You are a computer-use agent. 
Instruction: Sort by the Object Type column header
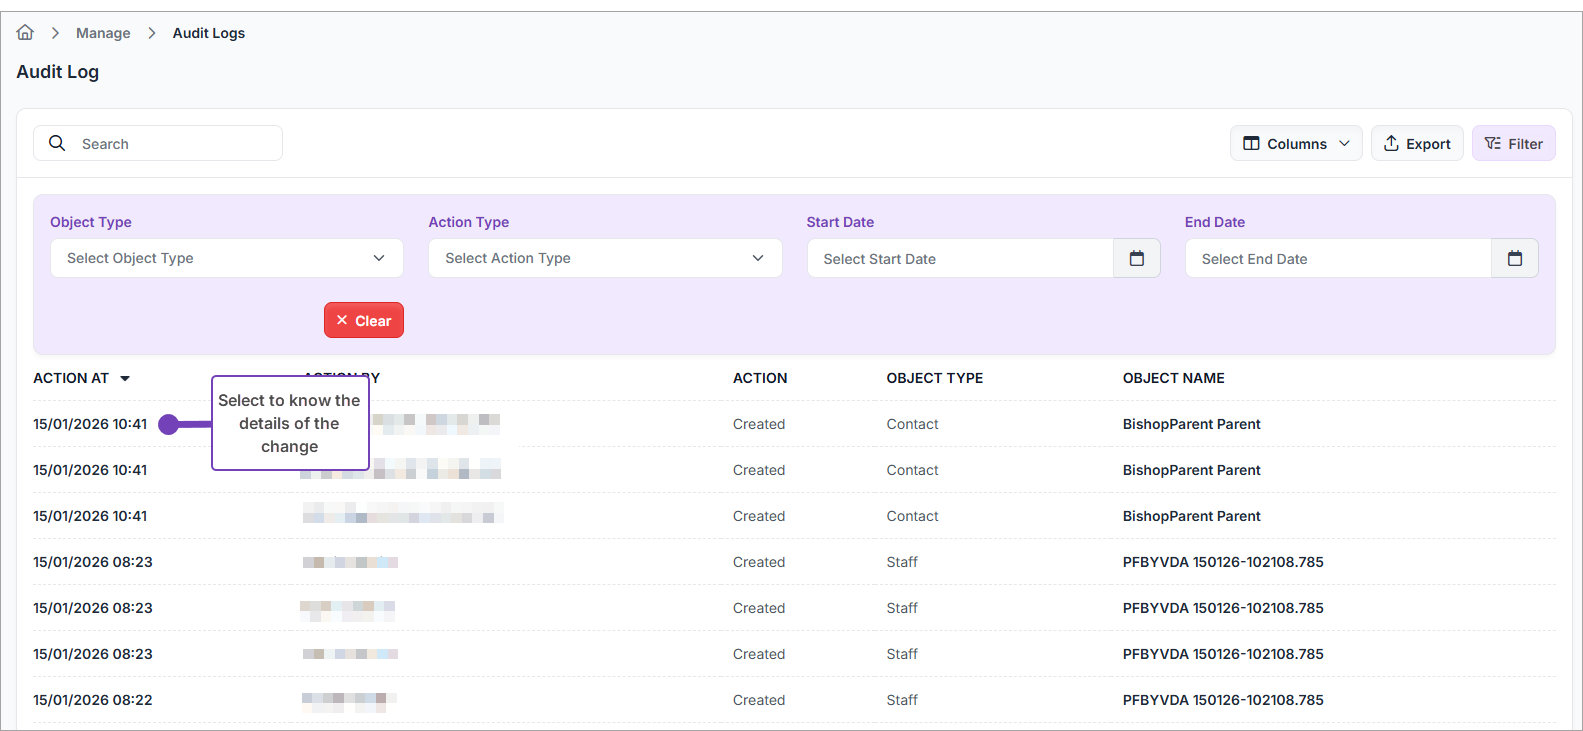[x=934, y=378]
